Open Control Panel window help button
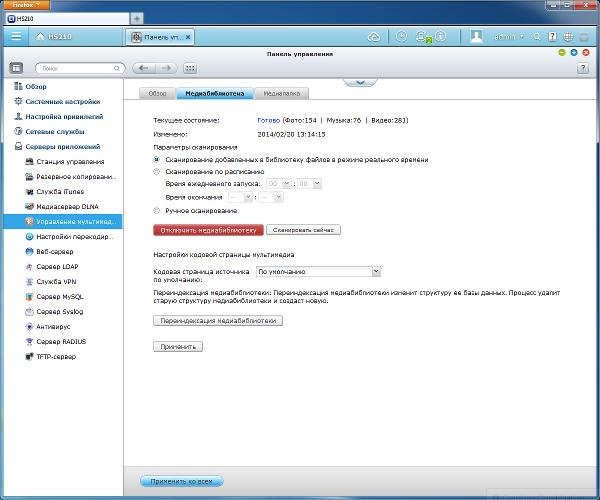Image resolution: width=600 pixels, height=500 pixels. [x=583, y=68]
